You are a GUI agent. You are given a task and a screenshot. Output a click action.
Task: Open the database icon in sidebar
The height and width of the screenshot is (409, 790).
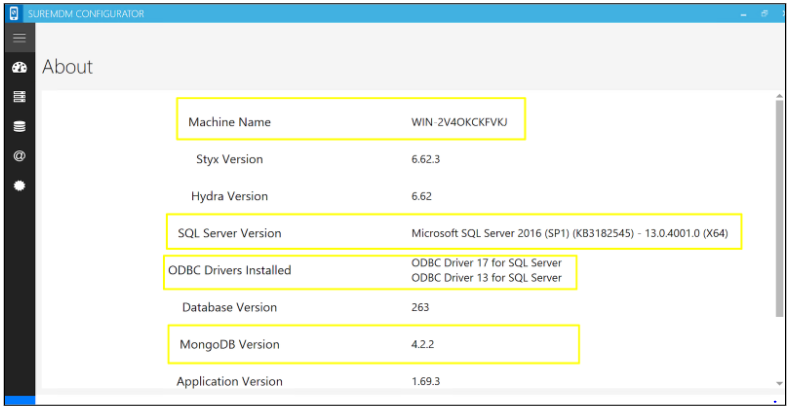(x=19, y=127)
